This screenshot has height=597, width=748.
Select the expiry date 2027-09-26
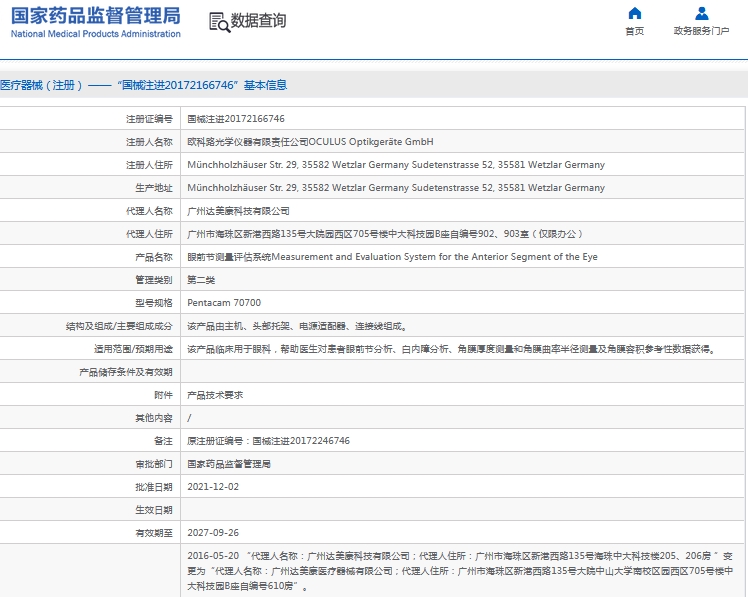213,533
